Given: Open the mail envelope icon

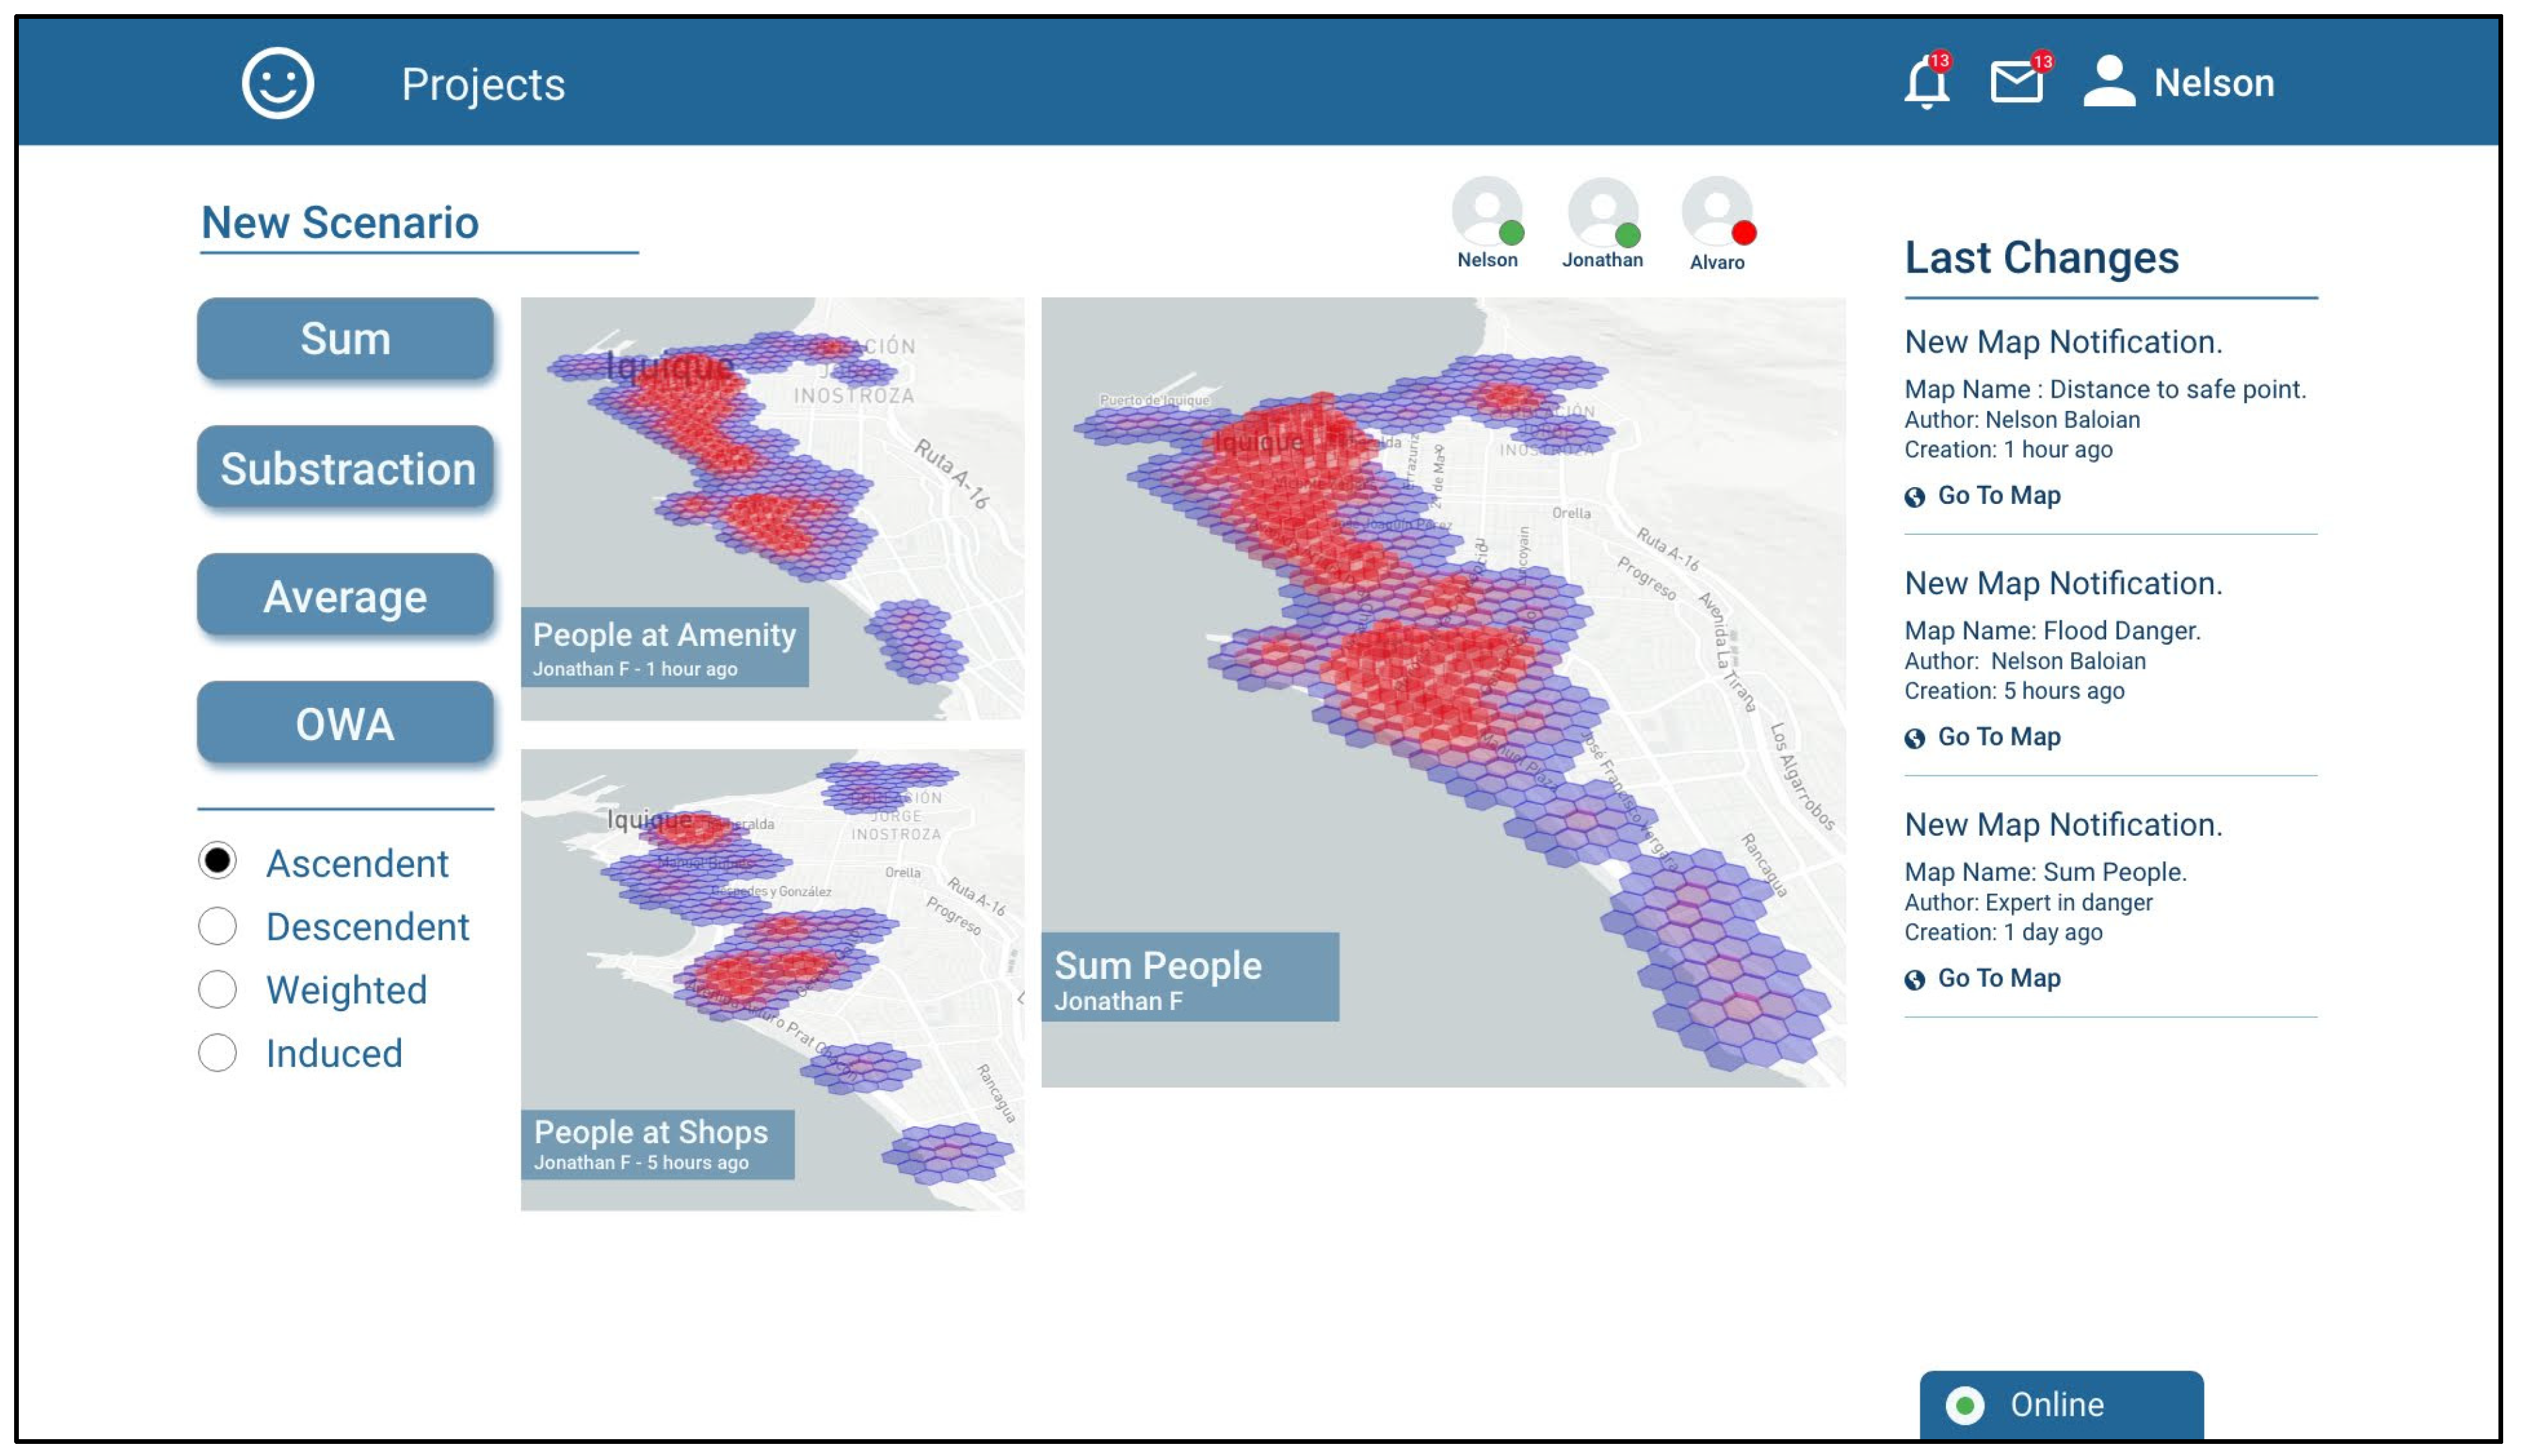Looking at the screenshot, I should [2015, 82].
